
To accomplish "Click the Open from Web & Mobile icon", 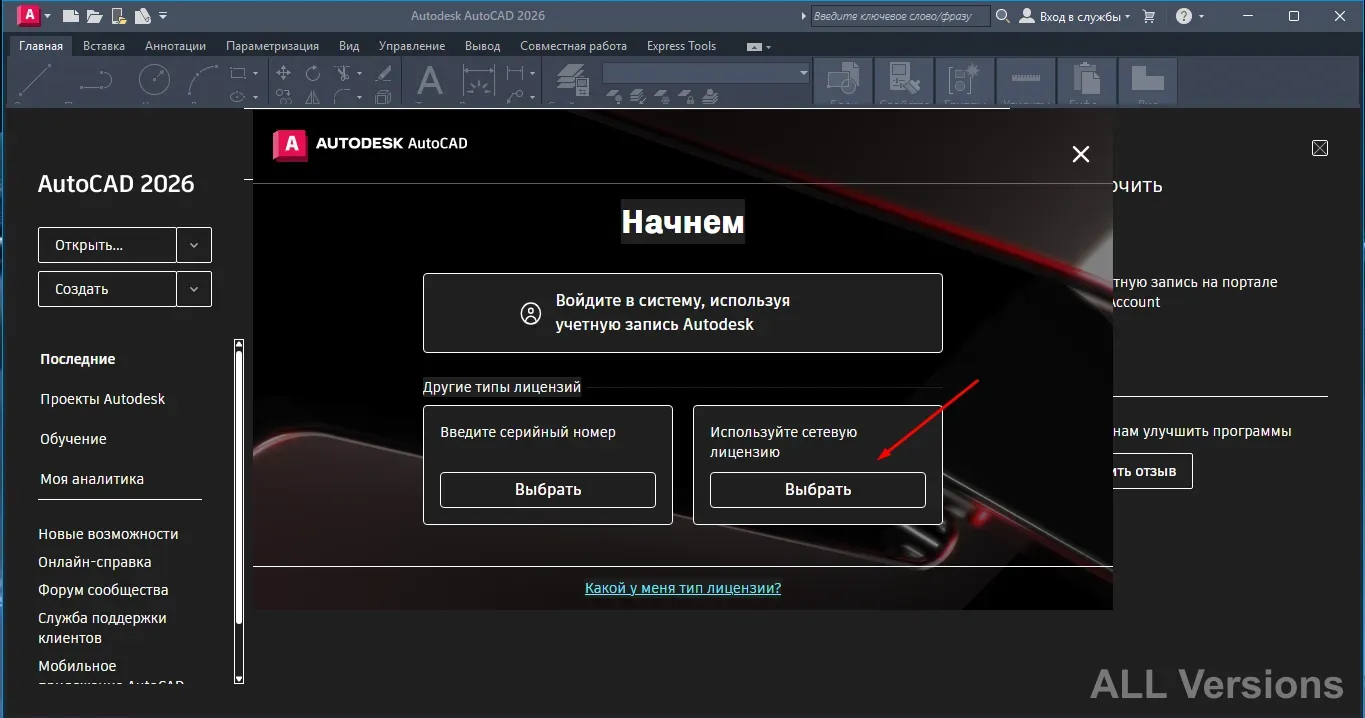I will click(x=119, y=16).
